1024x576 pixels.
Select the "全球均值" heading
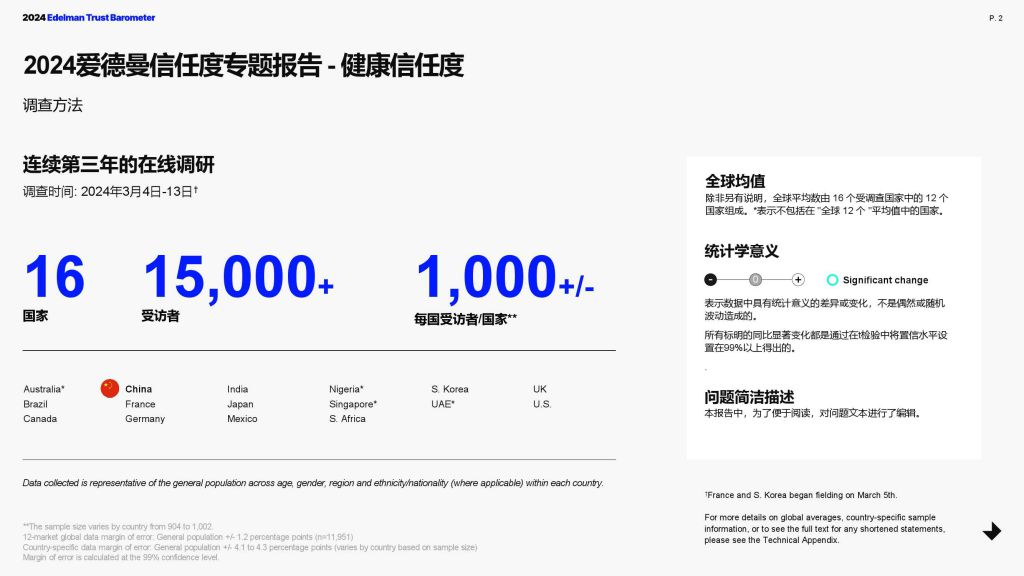click(735, 181)
